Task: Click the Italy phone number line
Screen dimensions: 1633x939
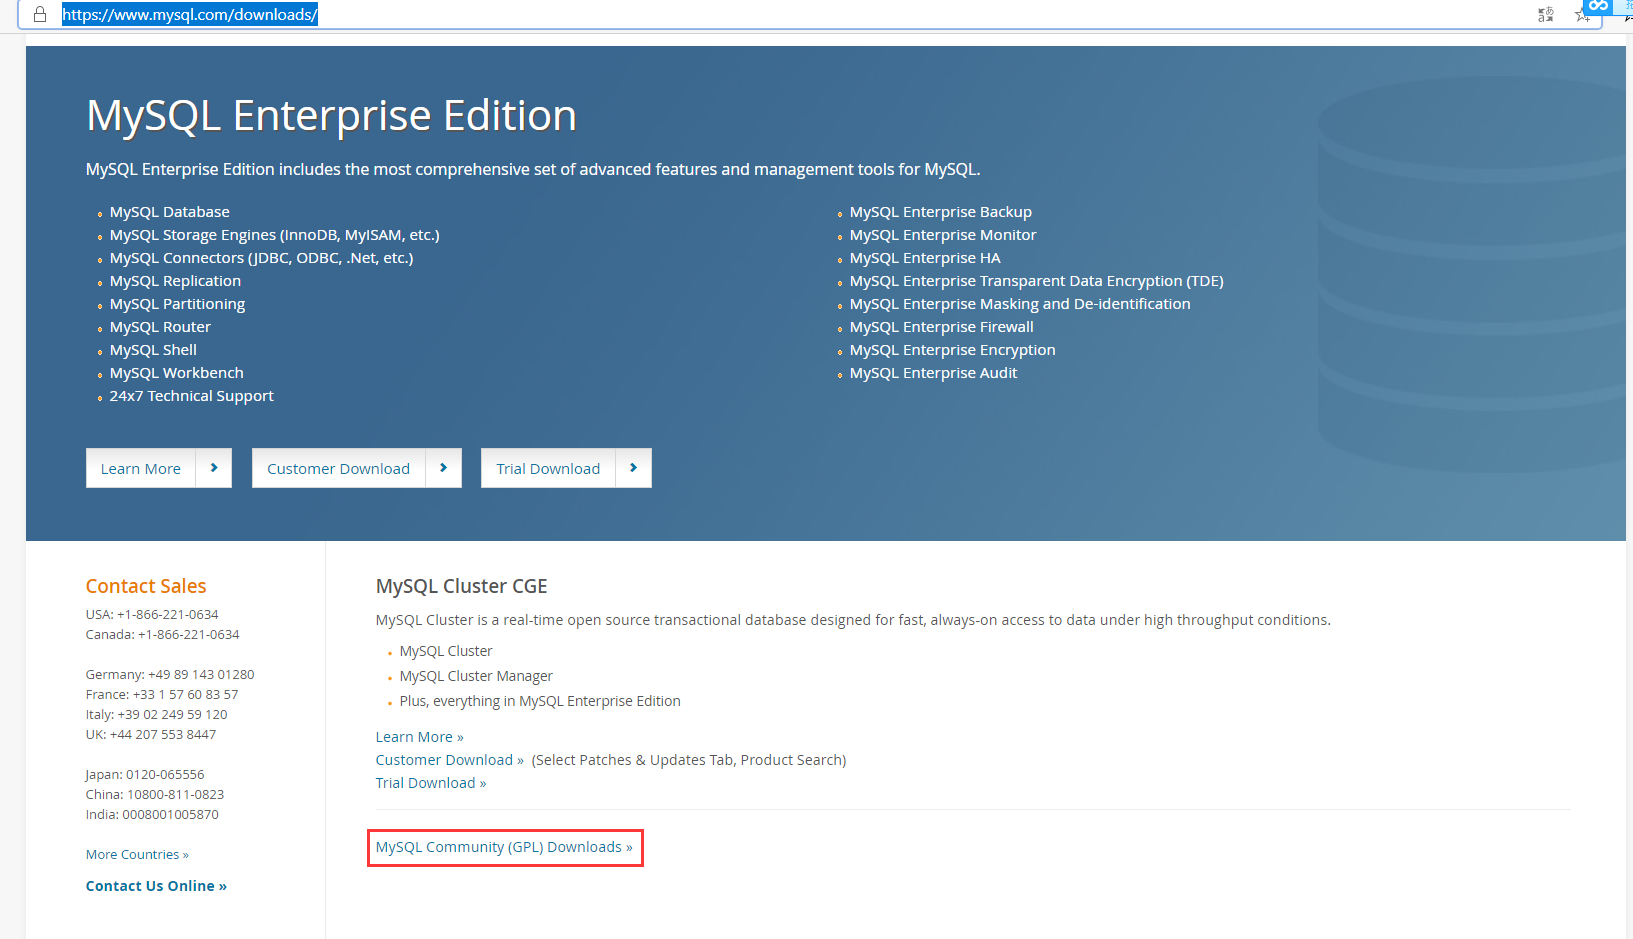Action: point(157,715)
